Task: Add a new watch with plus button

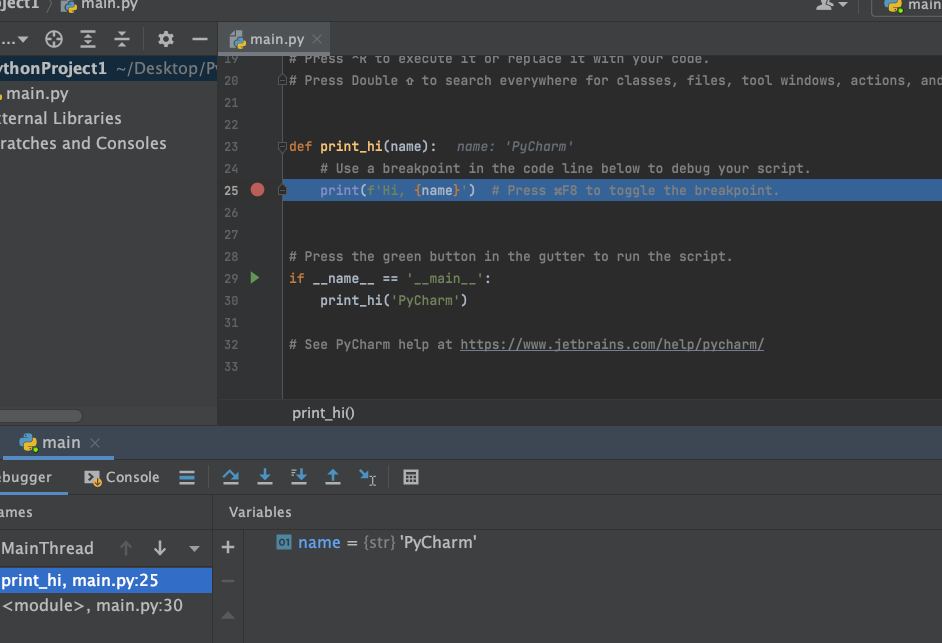Action: pos(228,547)
